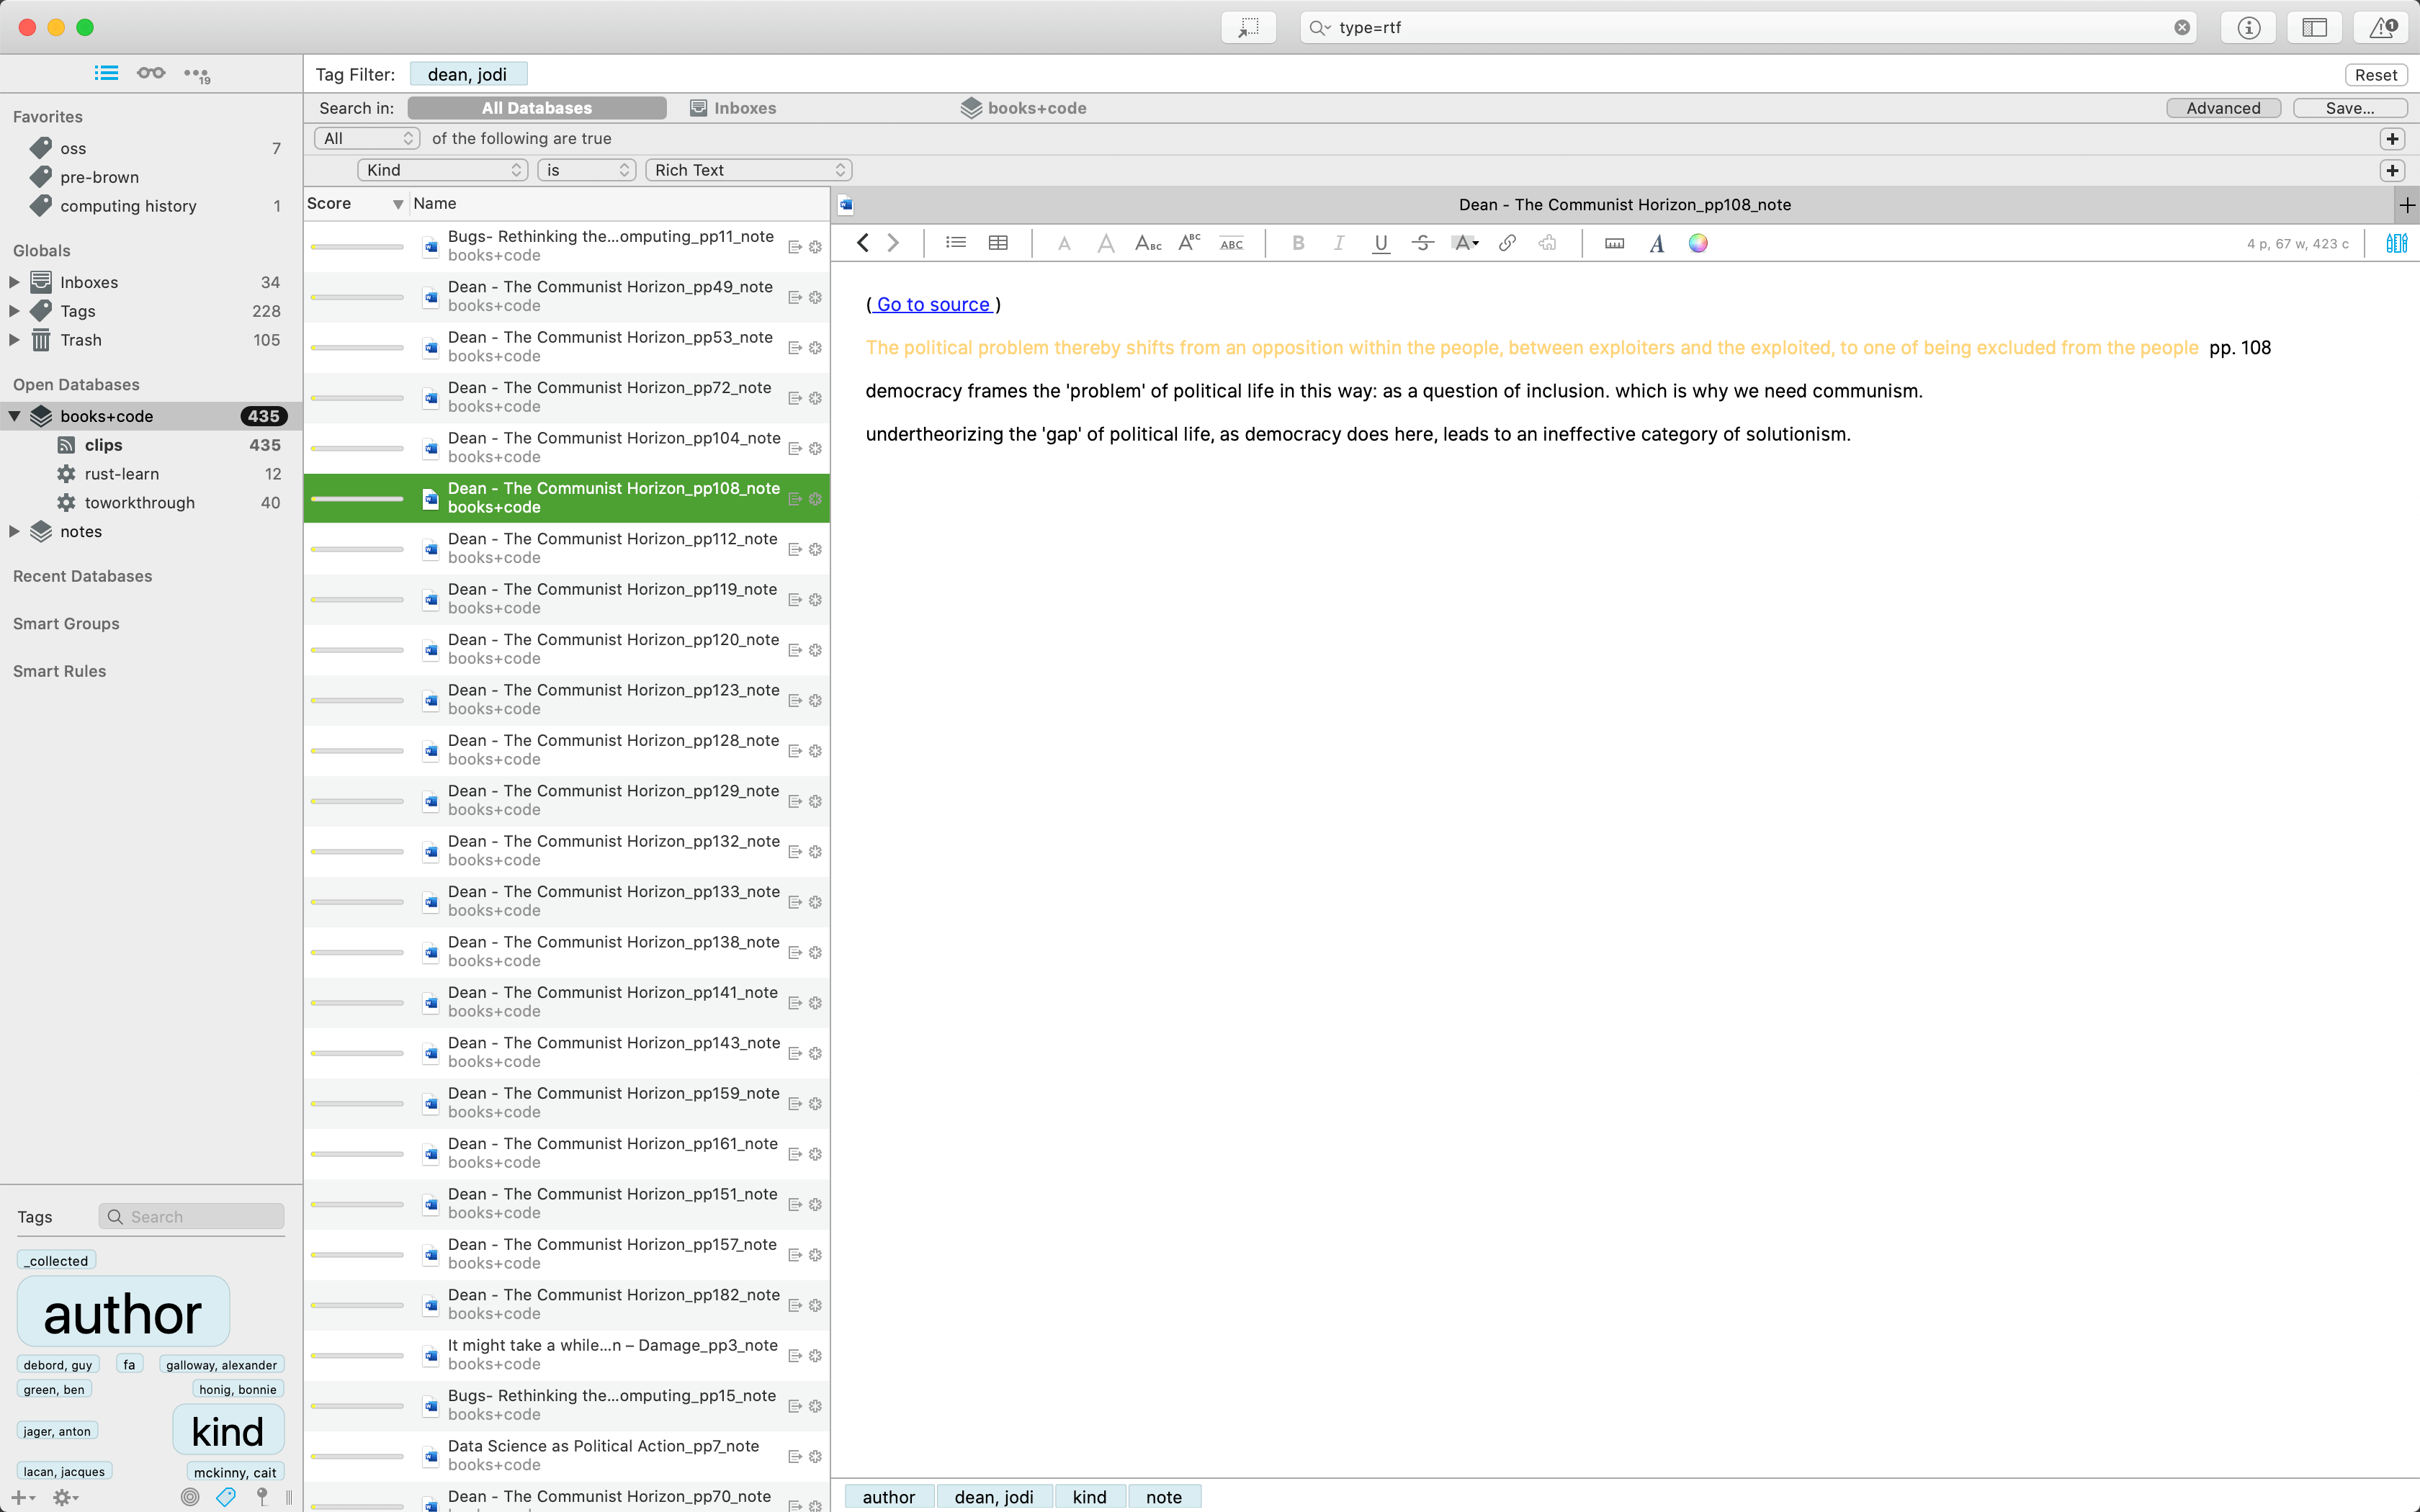Expand the Tags group in sidebar
Image resolution: width=2420 pixels, height=1512 pixels.
[x=15, y=311]
